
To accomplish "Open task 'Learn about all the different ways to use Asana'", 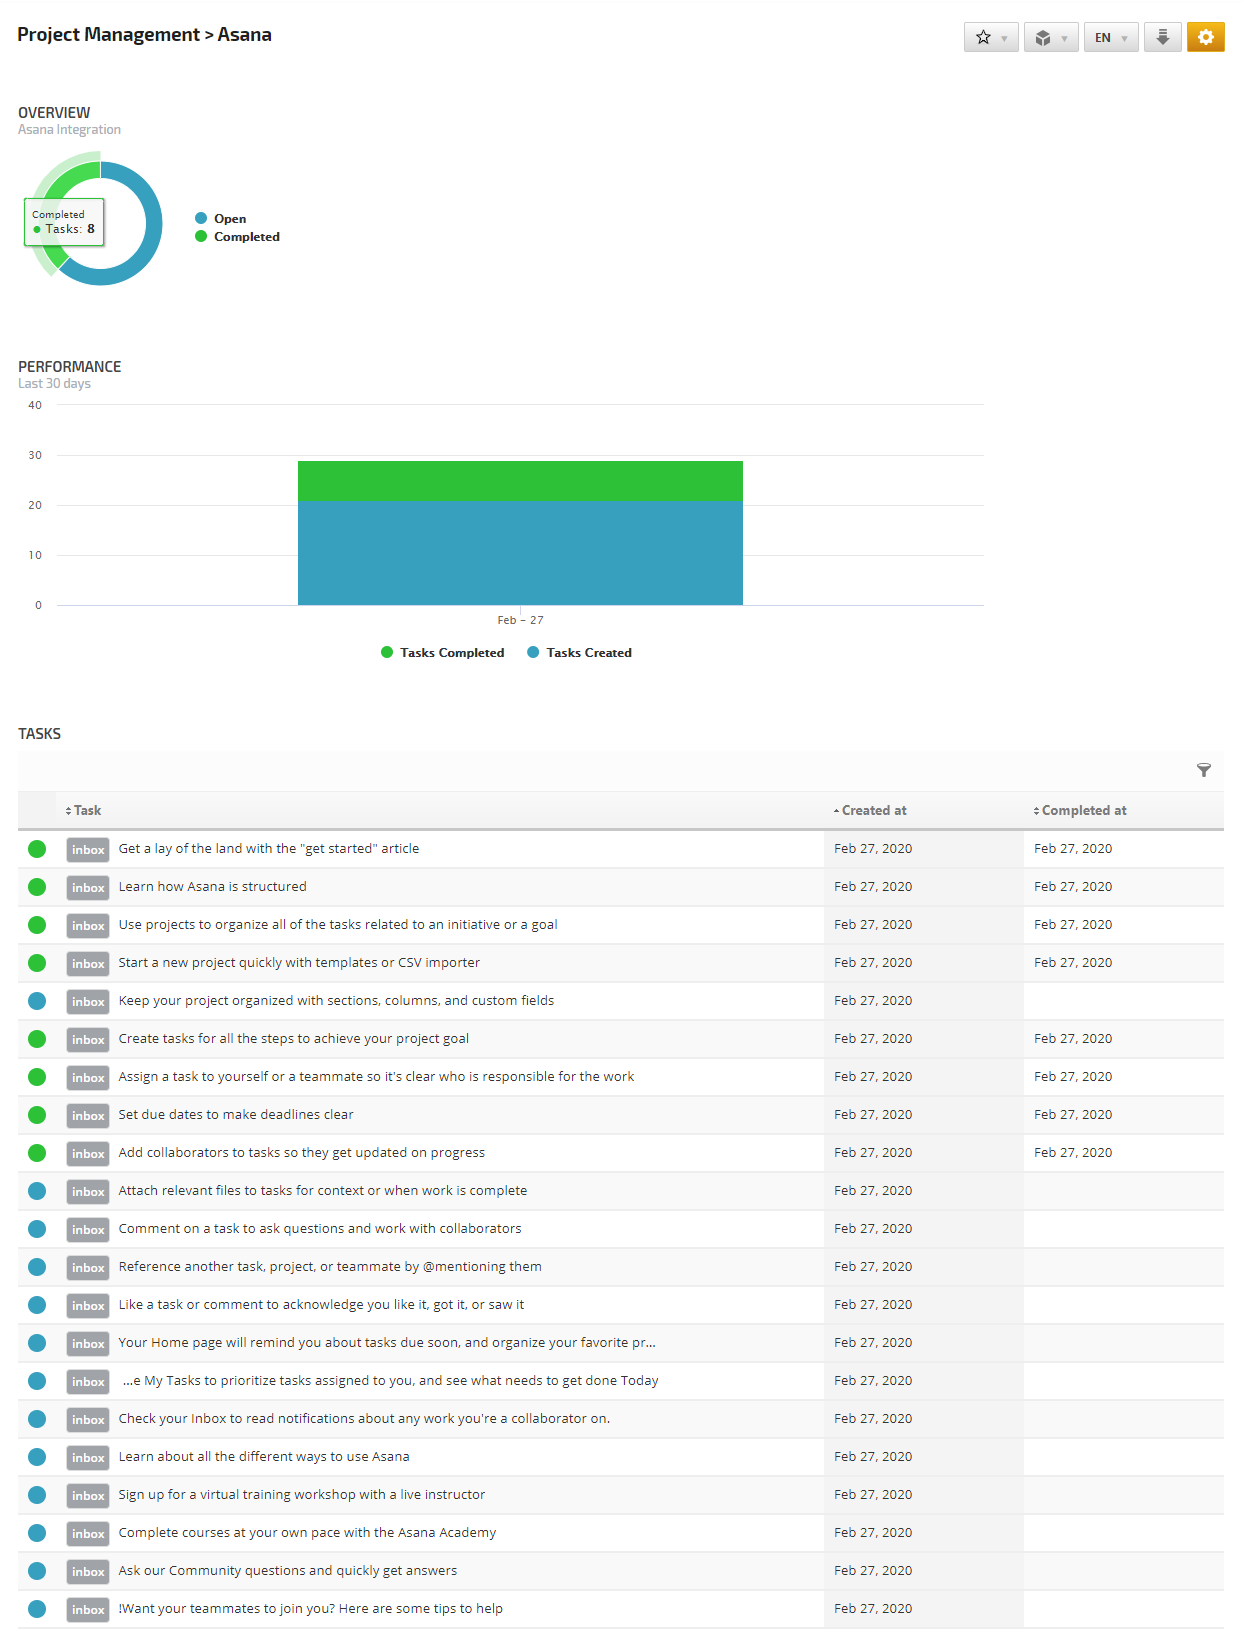I will coord(264,1457).
